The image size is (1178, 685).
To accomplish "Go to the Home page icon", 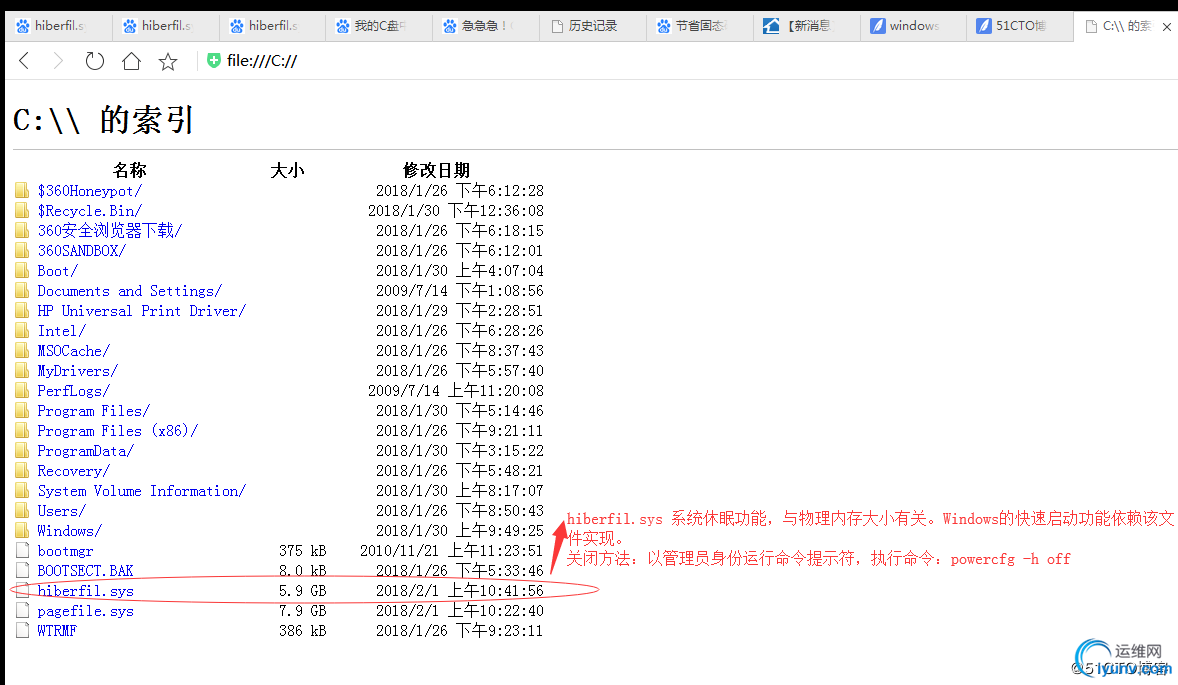I will coord(131,61).
